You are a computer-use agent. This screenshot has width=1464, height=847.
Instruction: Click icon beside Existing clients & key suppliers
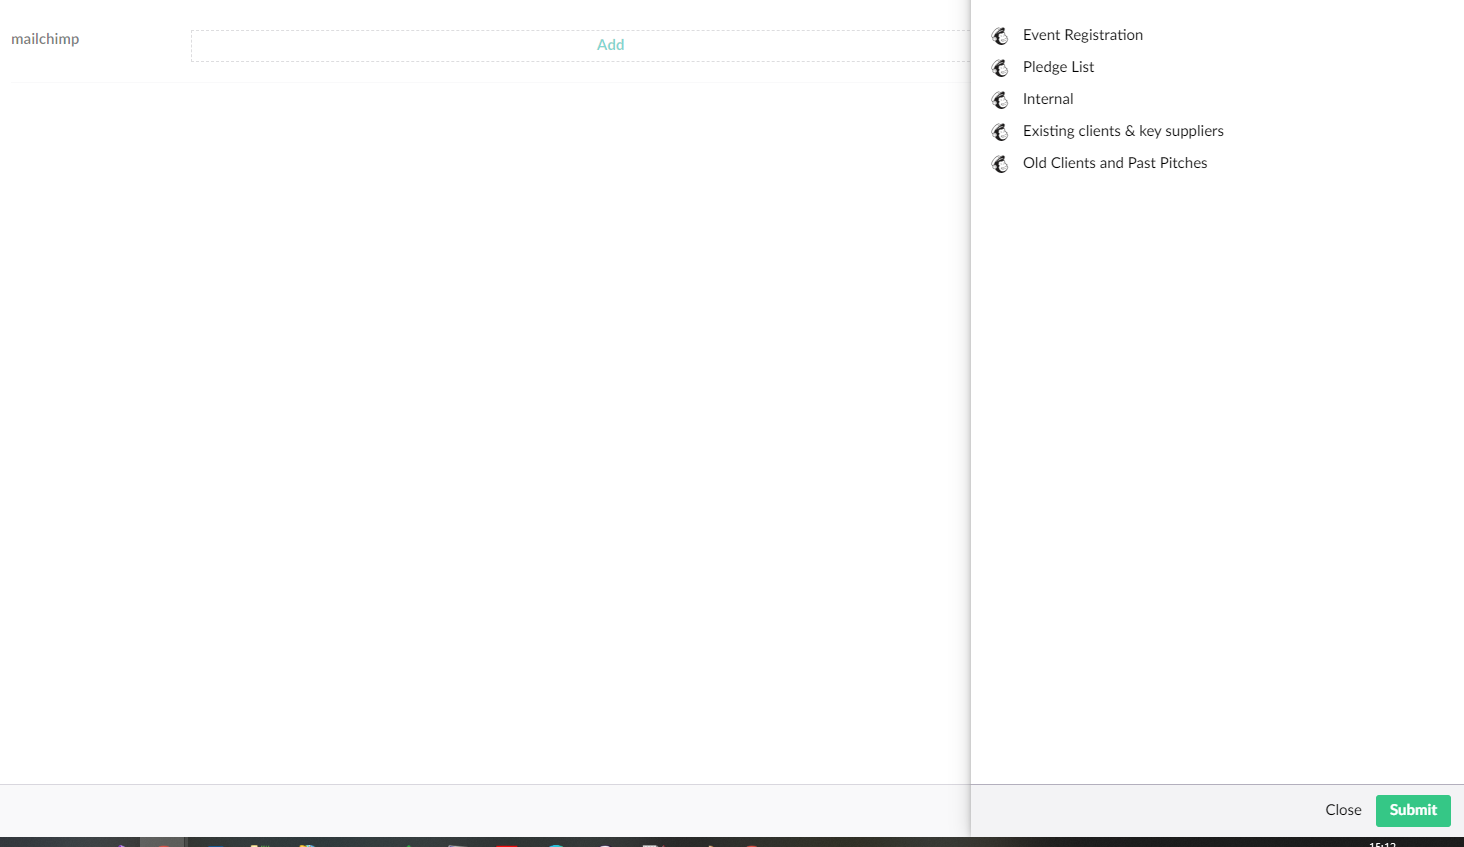pyautogui.click(x=1000, y=132)
